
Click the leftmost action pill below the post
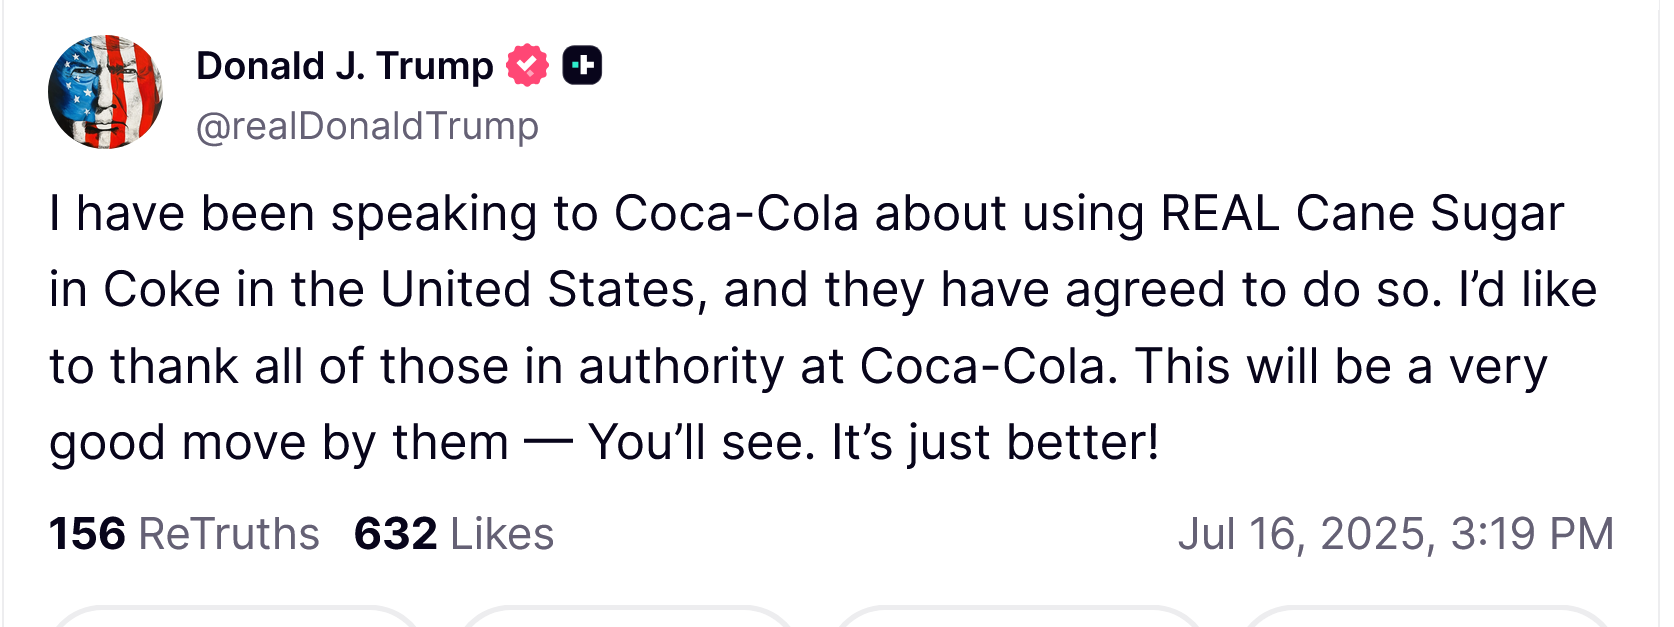(235, 617)
